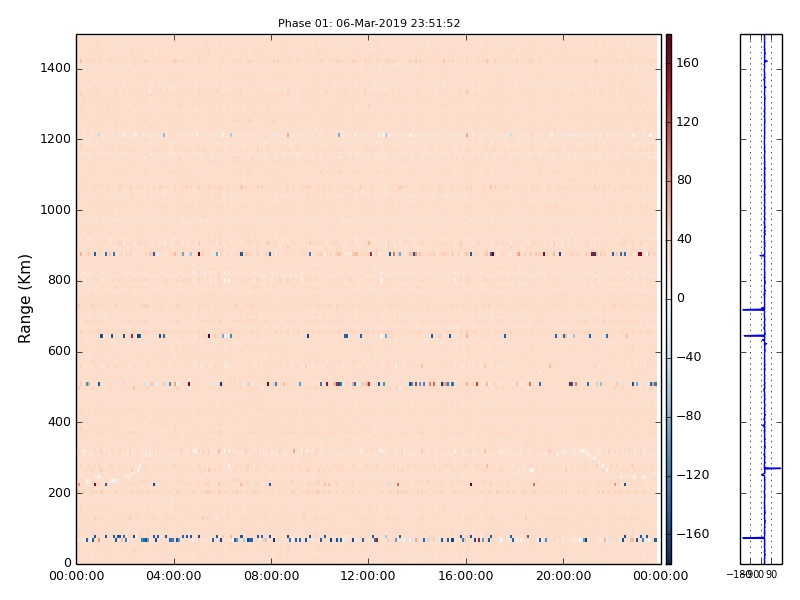Viewport: 800px width, 600px height.
Task: Click the profile spike near 270 km
Action: click(x=772, y=468)
